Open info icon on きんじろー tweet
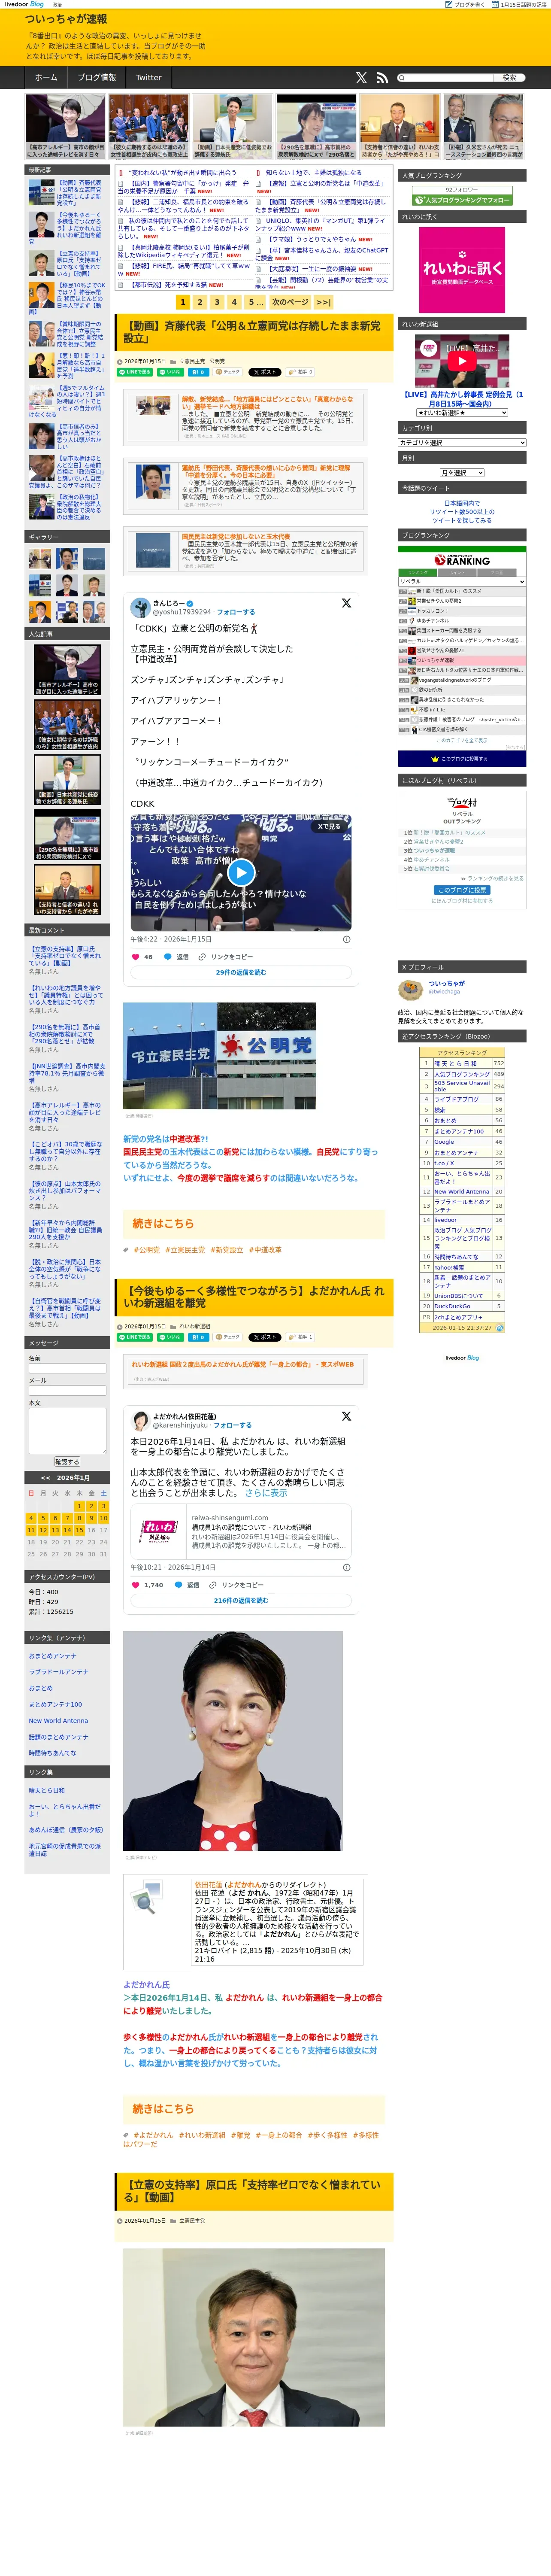 pos(347,939)
